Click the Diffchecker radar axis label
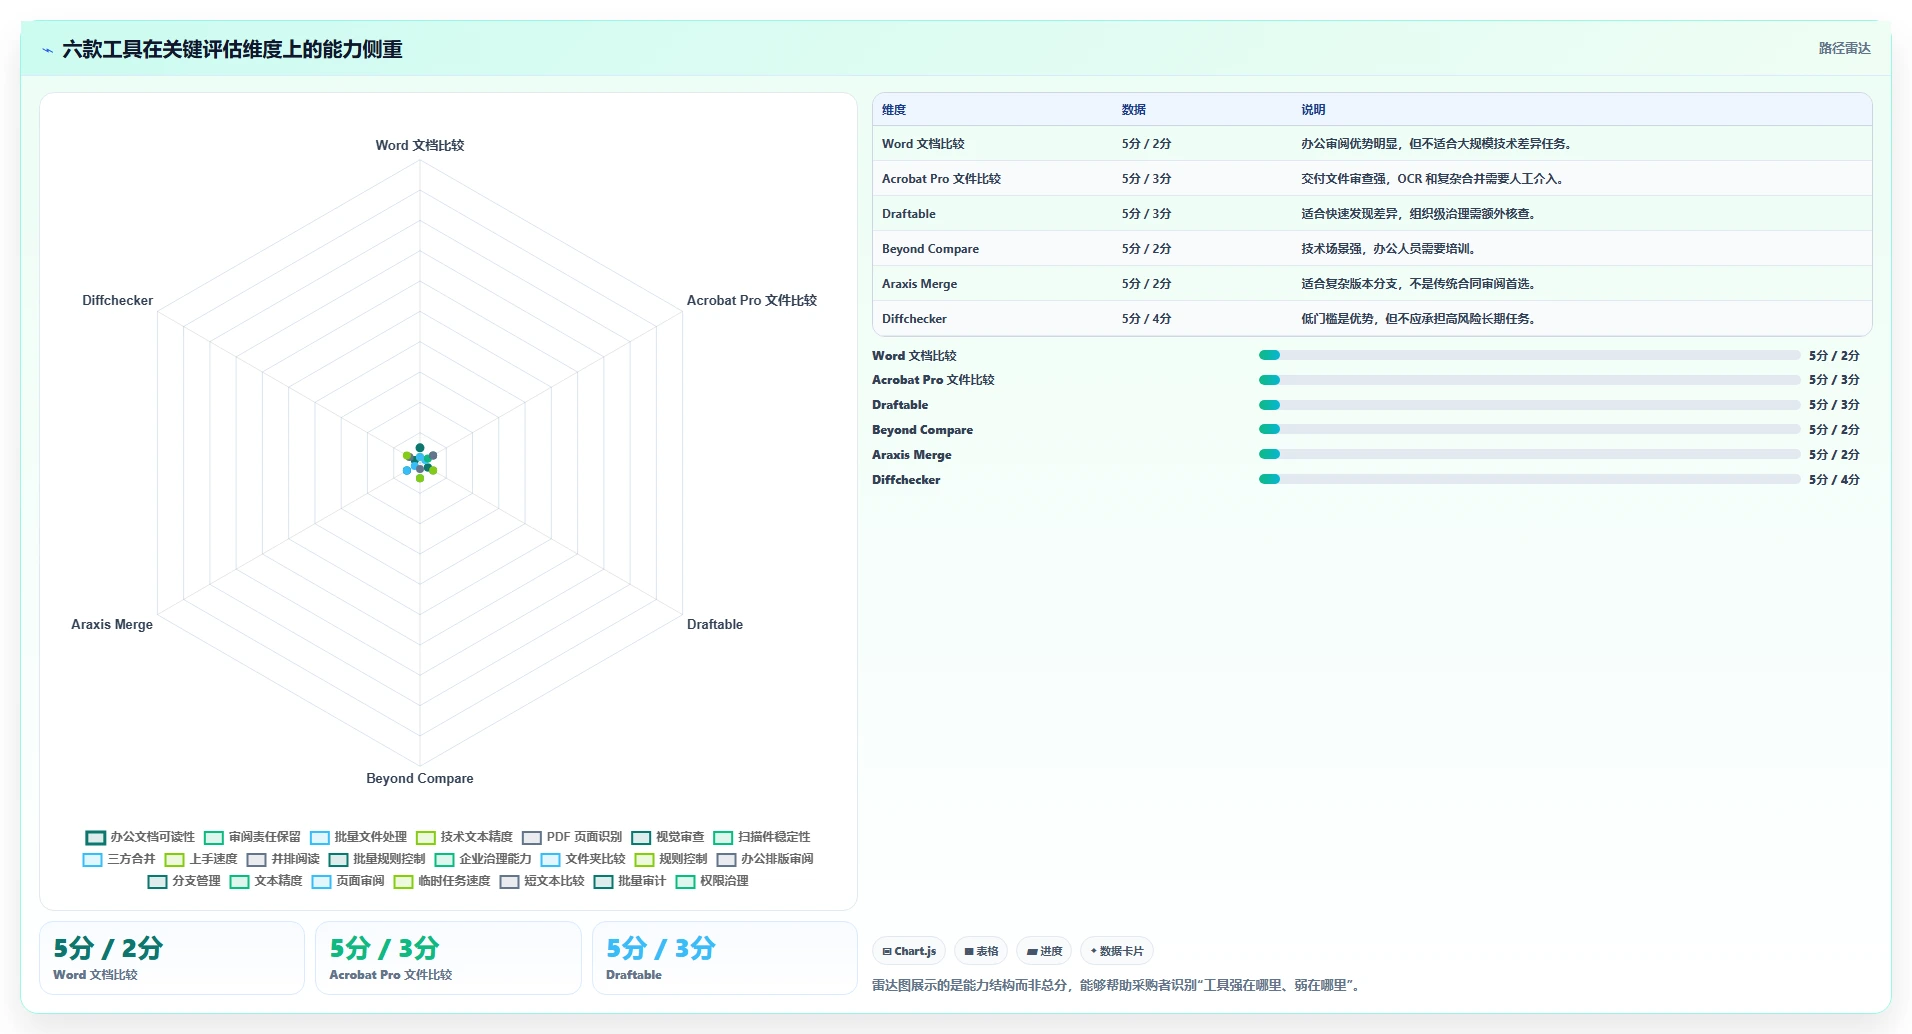Screen dimensions: 1912x1034 (118, 300)
